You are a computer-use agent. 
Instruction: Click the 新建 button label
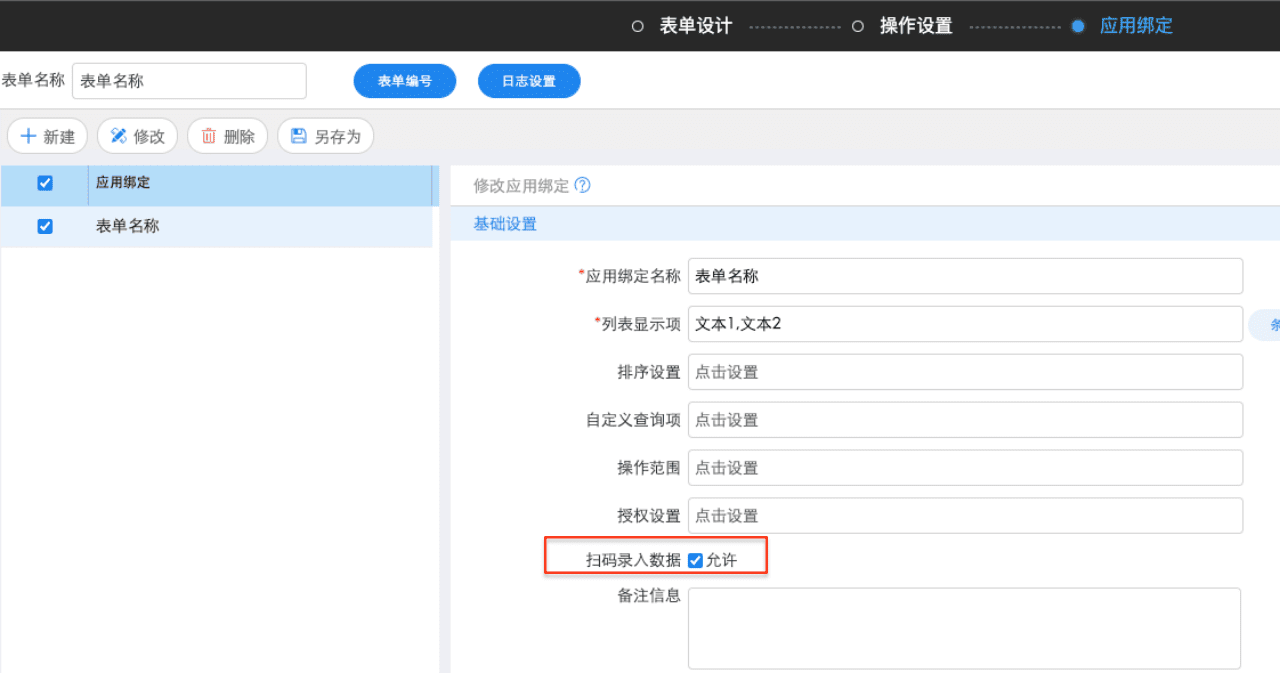(59, 137)
